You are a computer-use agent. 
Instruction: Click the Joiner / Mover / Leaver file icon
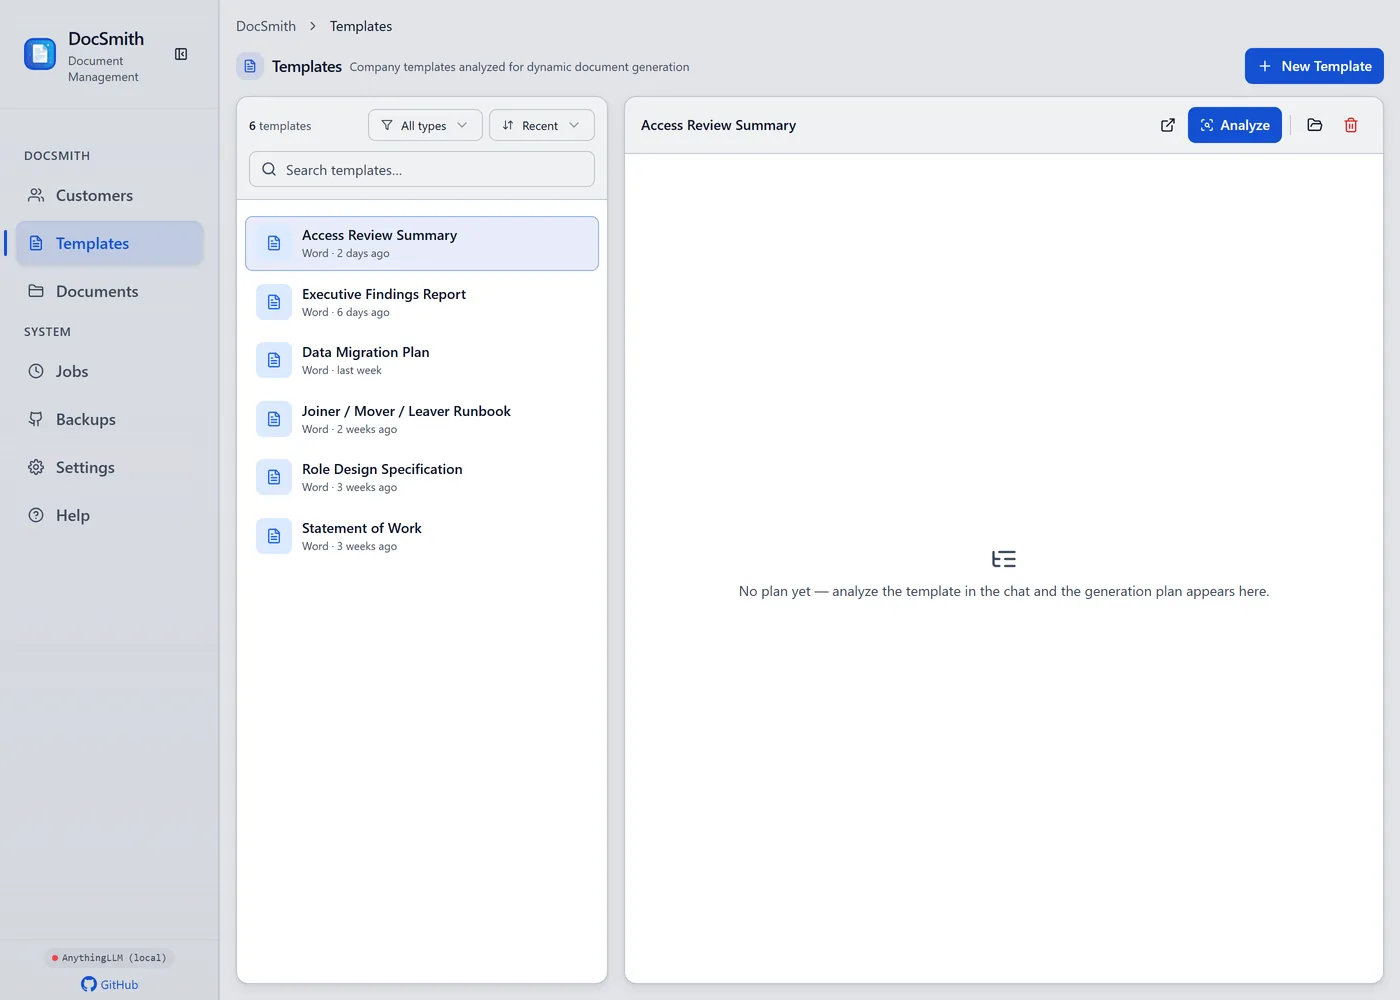[x=274, y=419]
